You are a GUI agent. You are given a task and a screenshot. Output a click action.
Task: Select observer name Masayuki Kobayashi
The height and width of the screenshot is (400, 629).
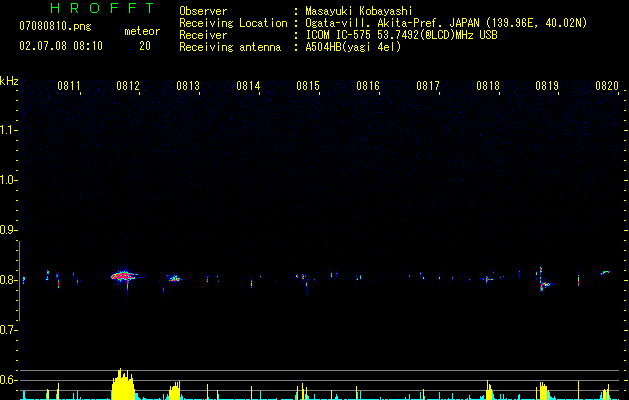(359, 11)
